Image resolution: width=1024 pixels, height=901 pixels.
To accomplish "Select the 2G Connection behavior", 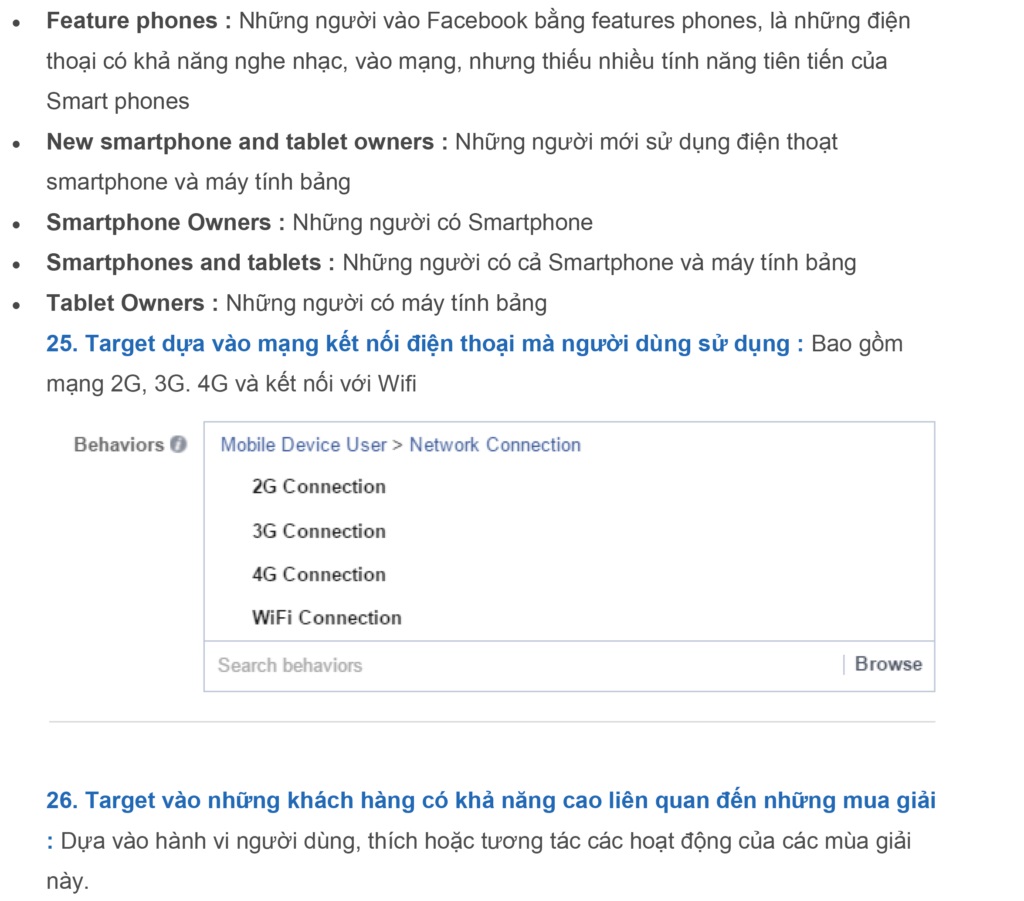I will [x=318, y=487].
